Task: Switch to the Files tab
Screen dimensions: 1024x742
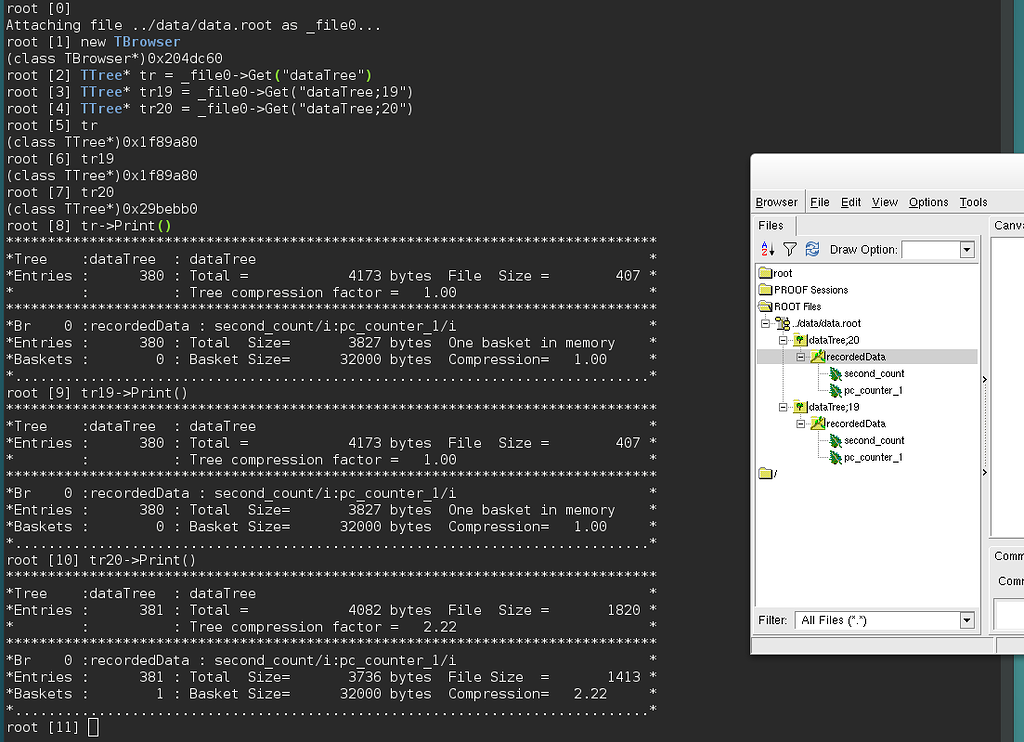Action: pyautogui.click(x=771, y=226)
